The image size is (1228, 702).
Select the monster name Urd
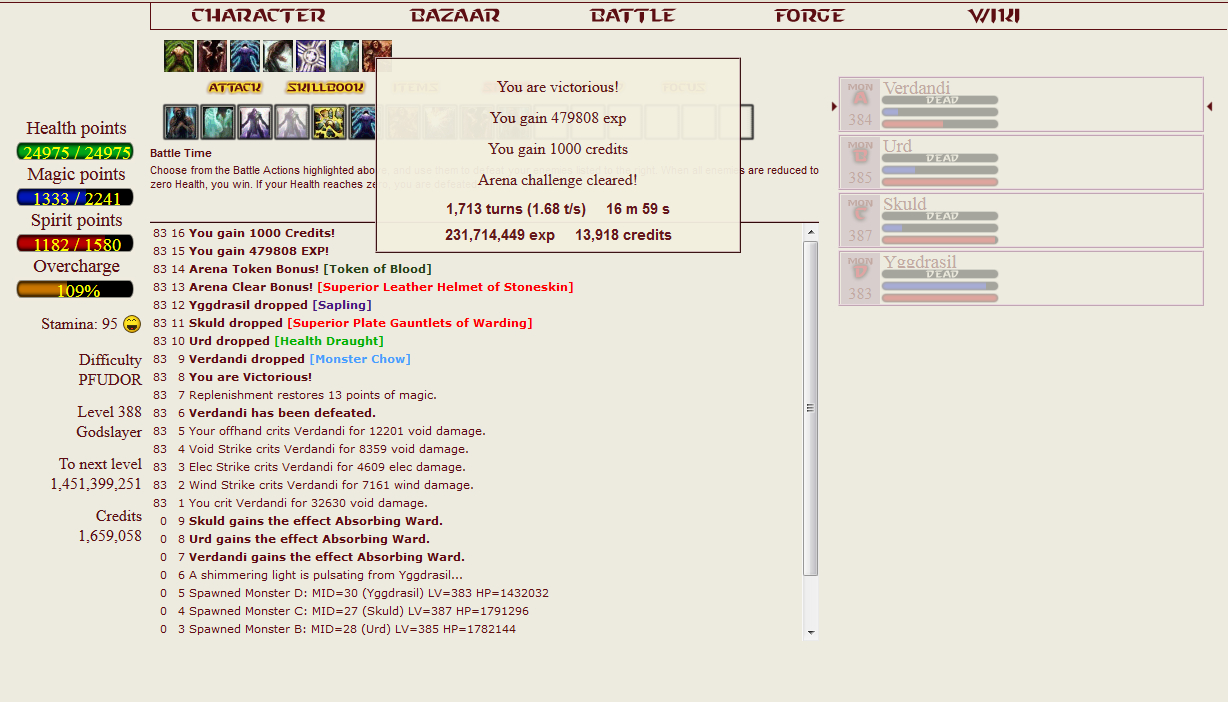[x=897, y=146]
